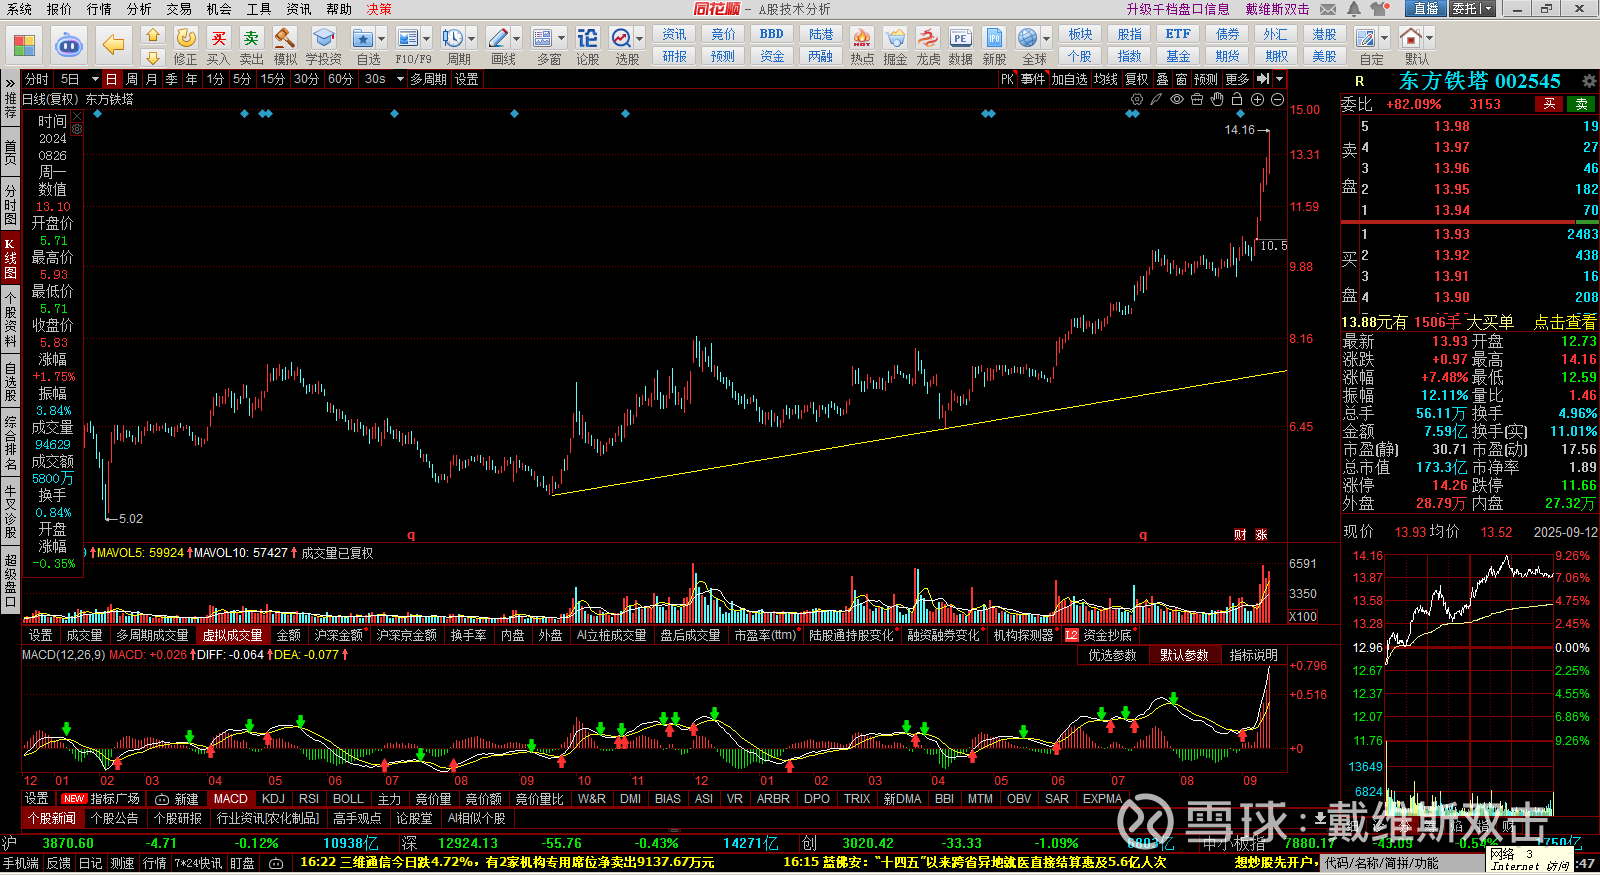Toggle 预测 forecast on chart
The width and height of the screenshot is (1600, 875).
[1206, 79]
